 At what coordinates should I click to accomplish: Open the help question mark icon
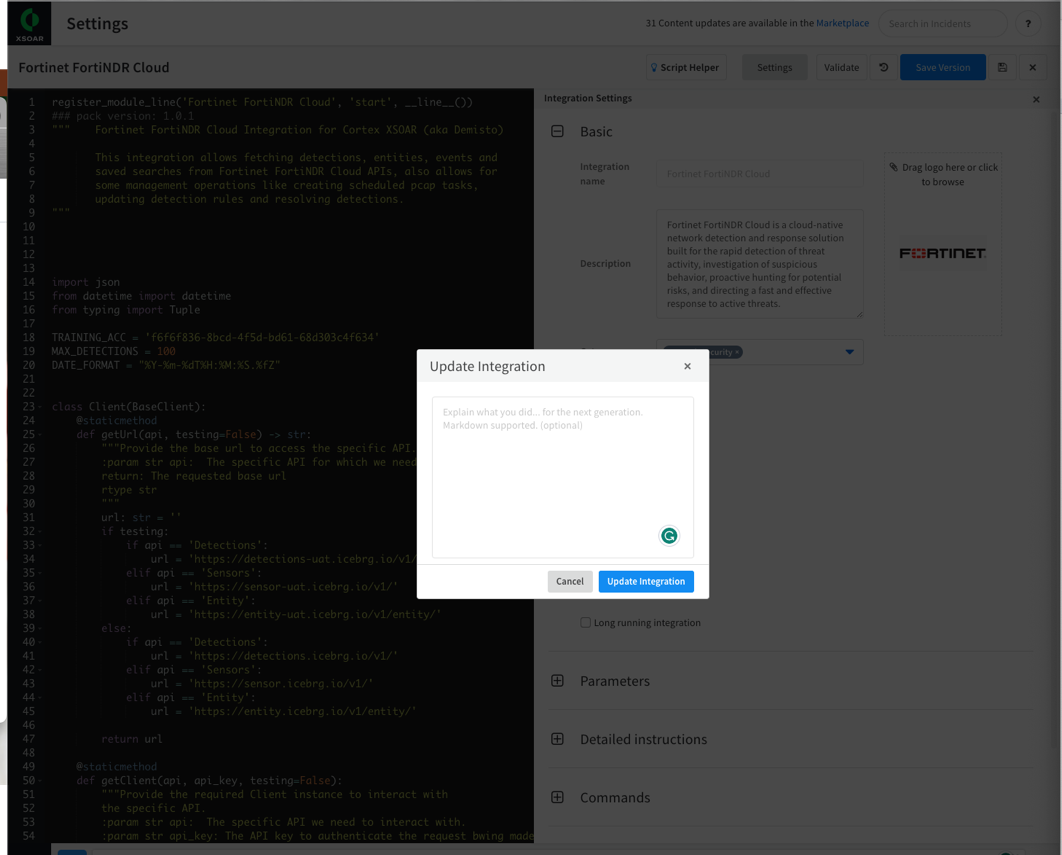pyautogui.click(x=1028, y=23)
